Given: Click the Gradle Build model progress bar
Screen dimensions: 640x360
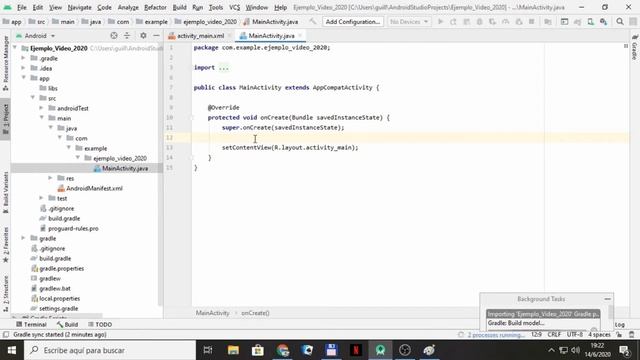Looking at the screenshot, I should click(537, 330).
